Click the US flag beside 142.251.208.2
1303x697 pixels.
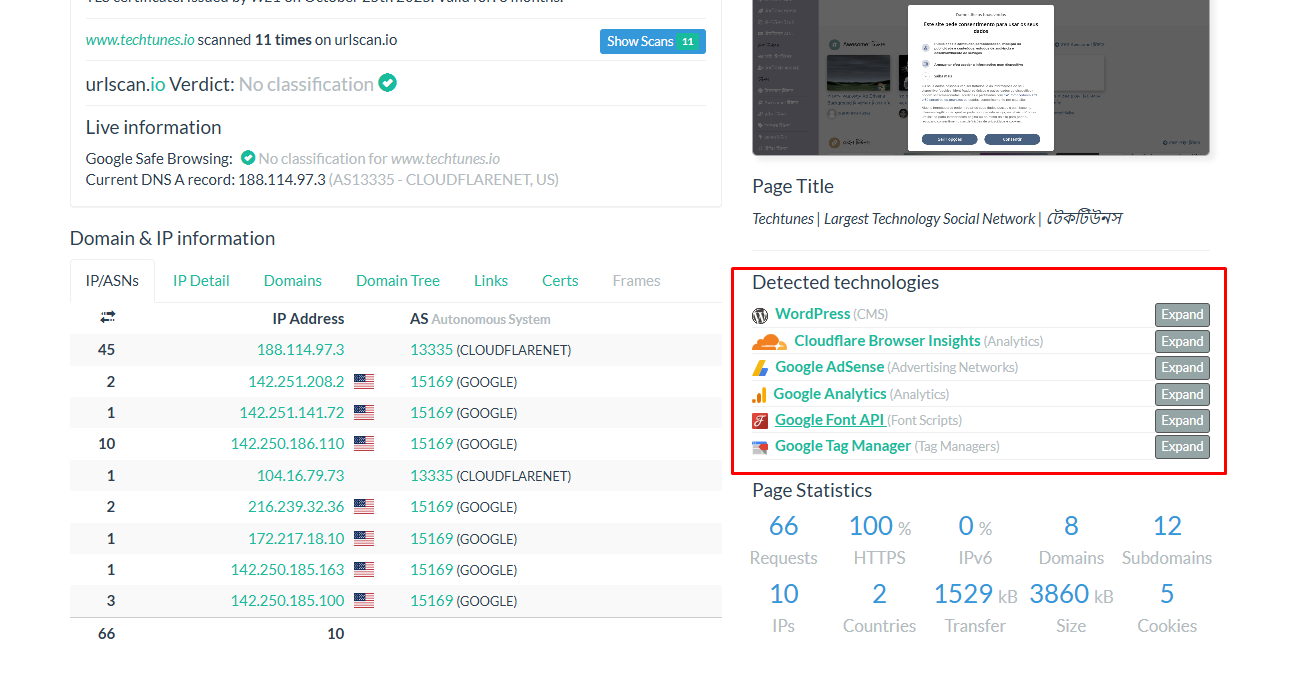coord(364,381)
